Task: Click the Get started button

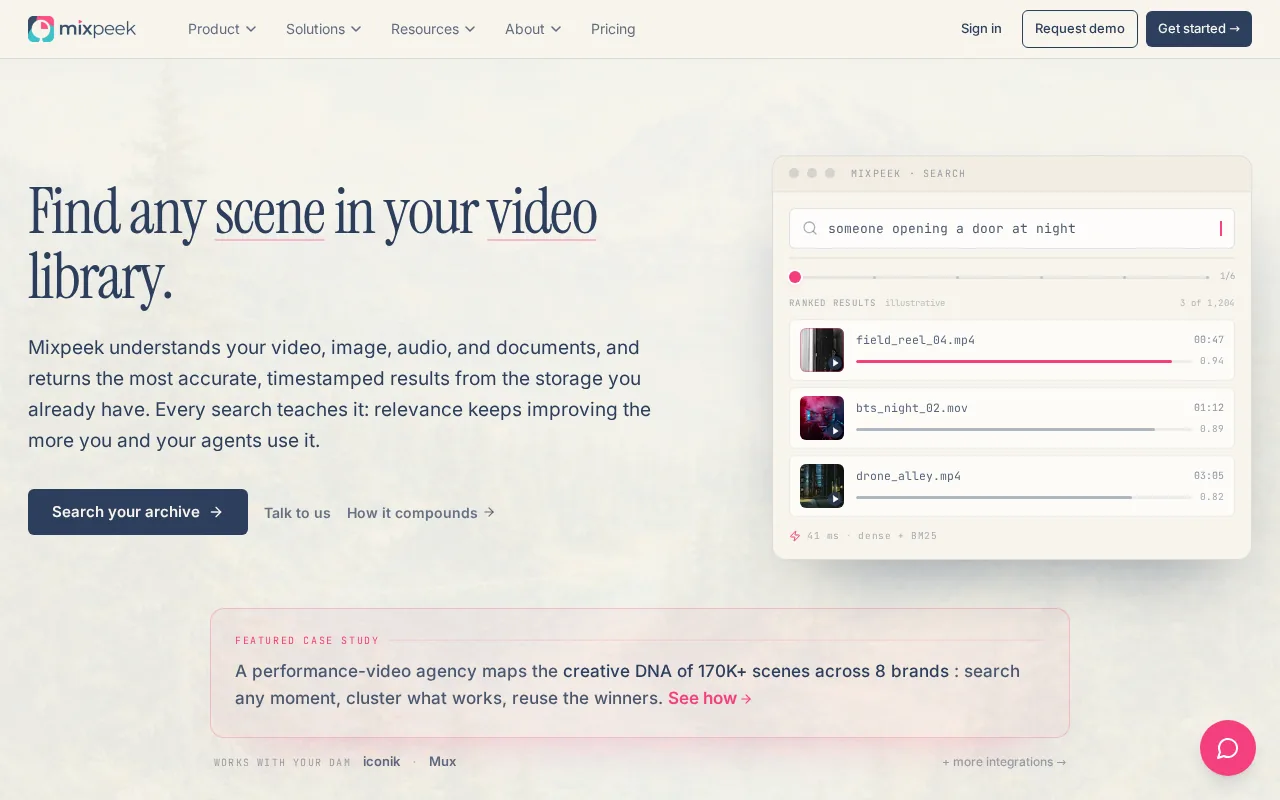Action: [1199, 29]
